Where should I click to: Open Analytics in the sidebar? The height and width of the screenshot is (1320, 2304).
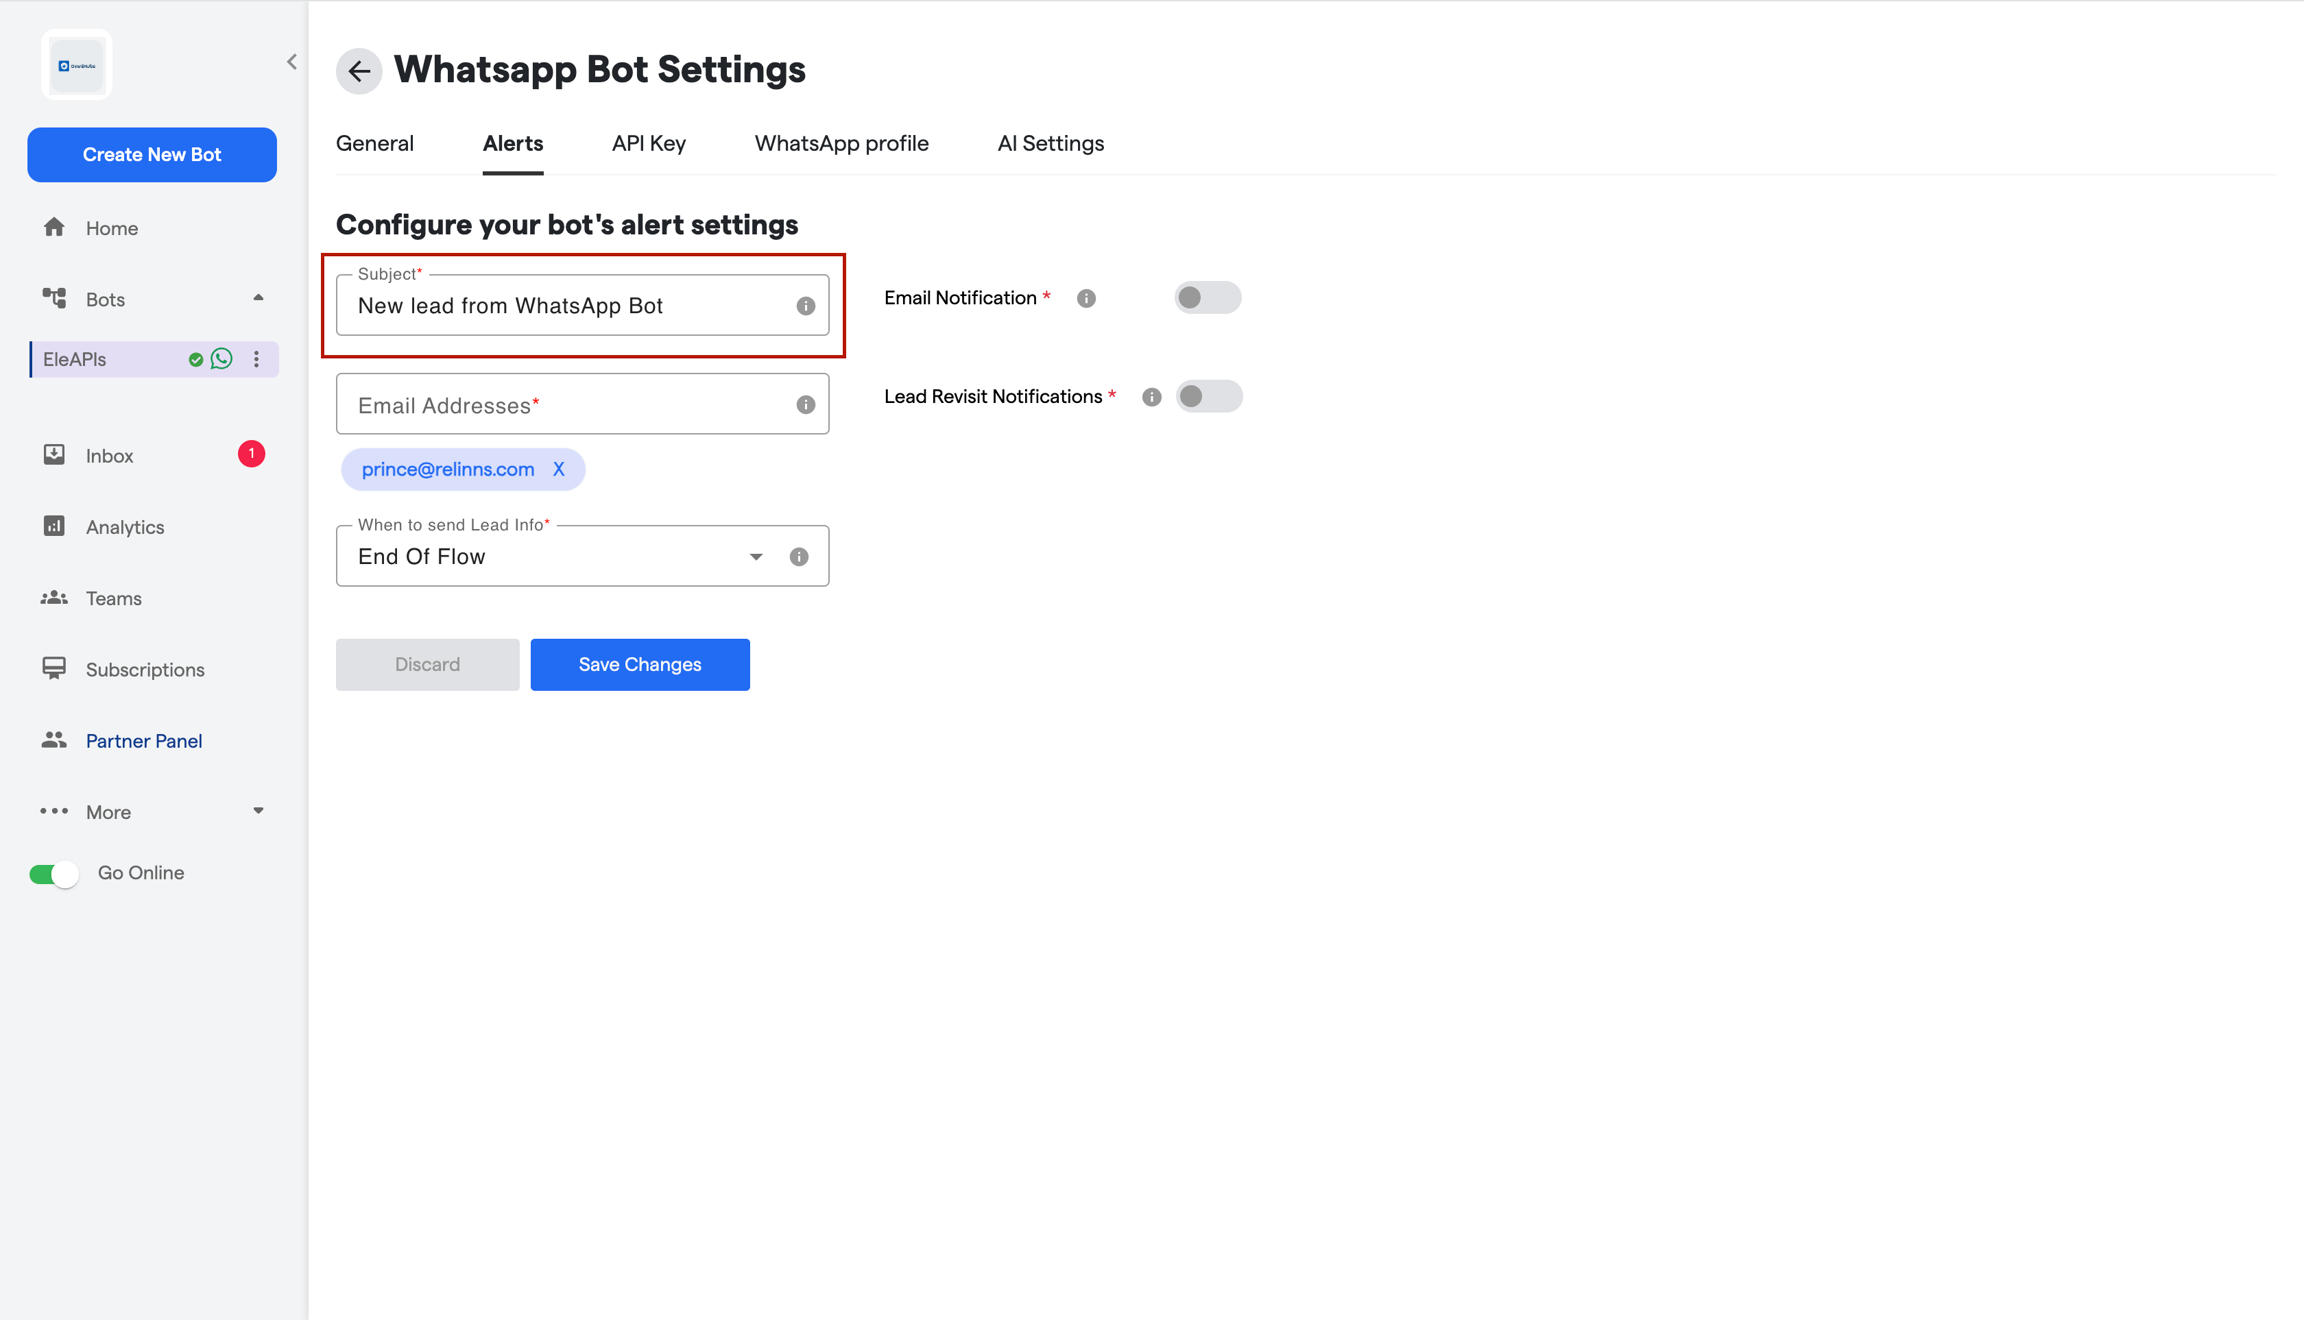(124, 527)
